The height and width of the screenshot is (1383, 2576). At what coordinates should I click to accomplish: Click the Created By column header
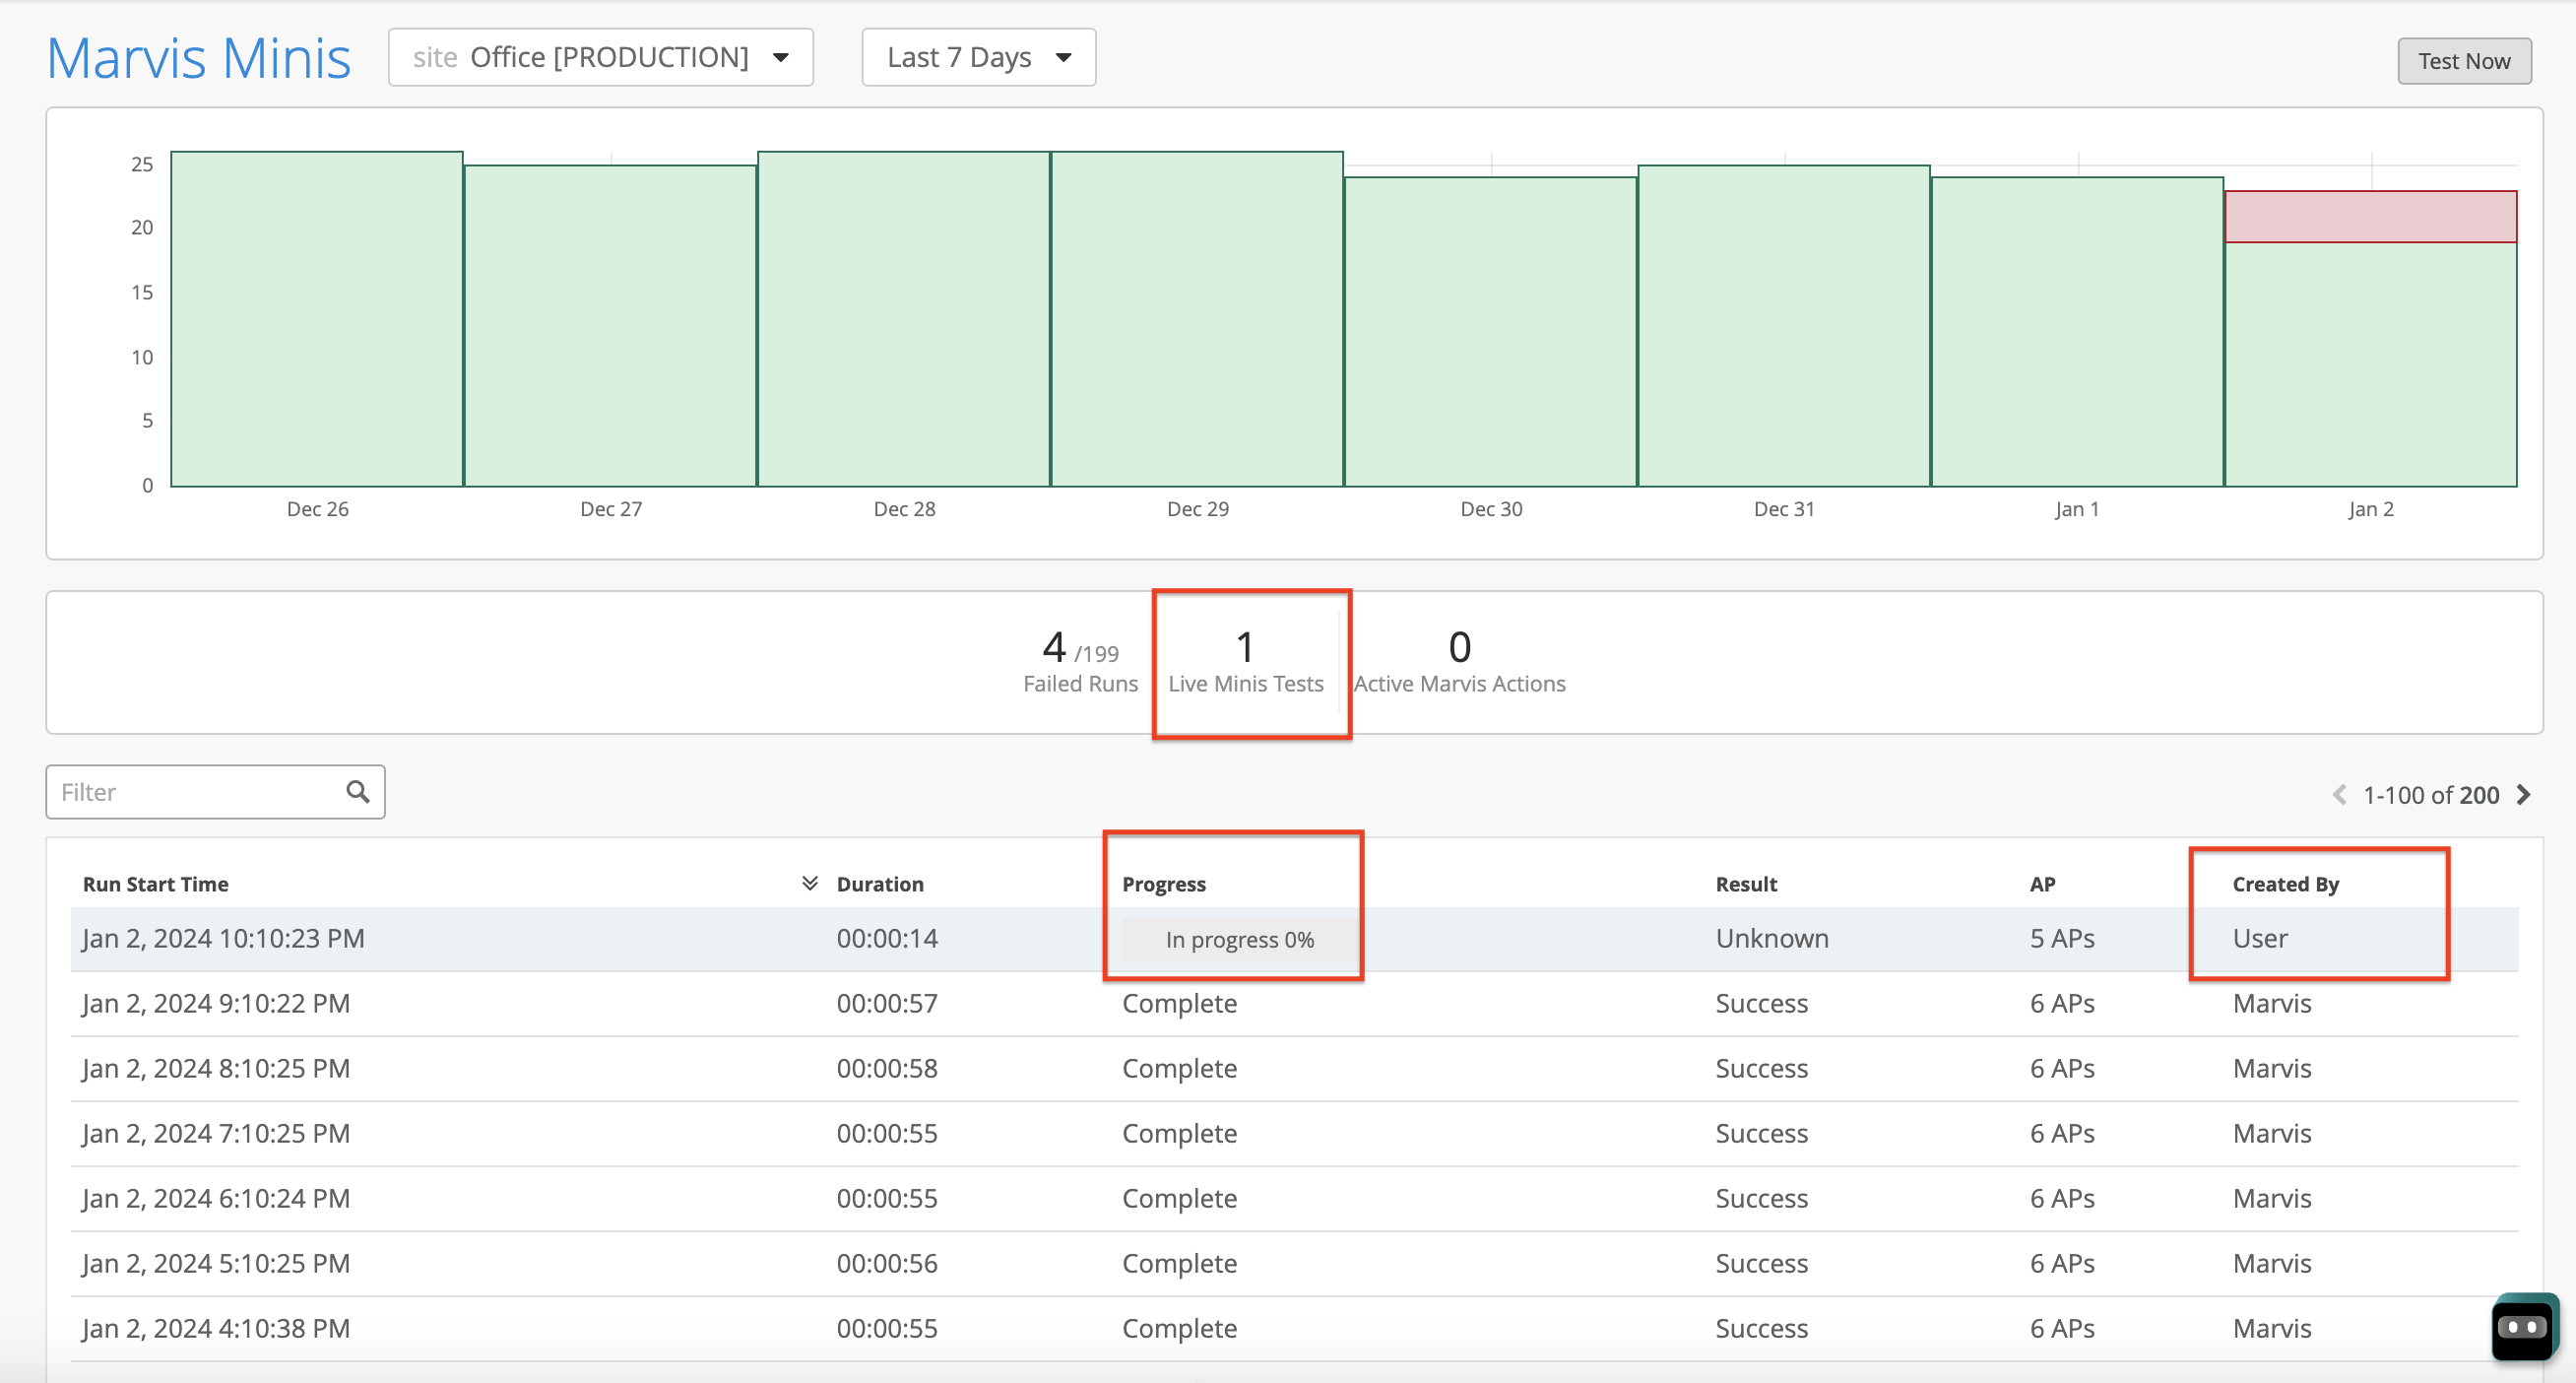tap(2285, 884)
